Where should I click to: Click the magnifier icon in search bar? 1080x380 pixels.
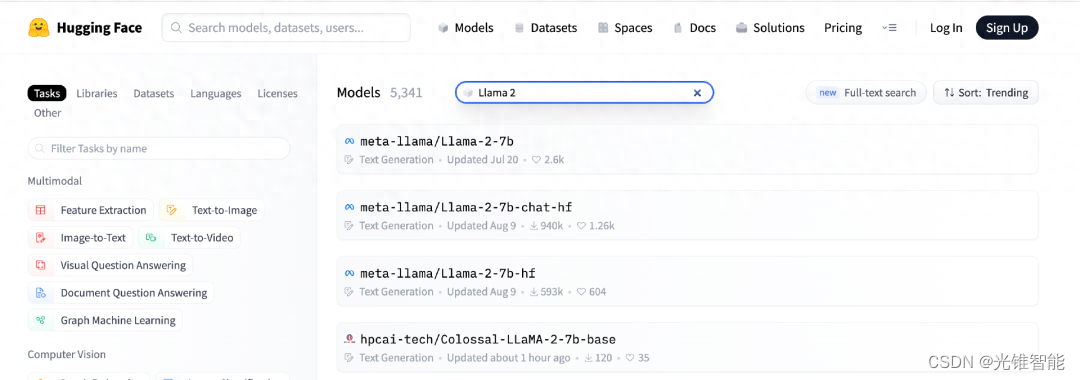tap(176, 28)
